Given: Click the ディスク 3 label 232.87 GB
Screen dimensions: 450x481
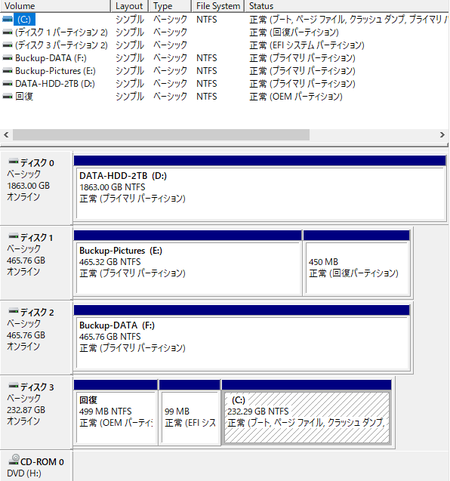Looking at the screenshot, I should 26,410.
